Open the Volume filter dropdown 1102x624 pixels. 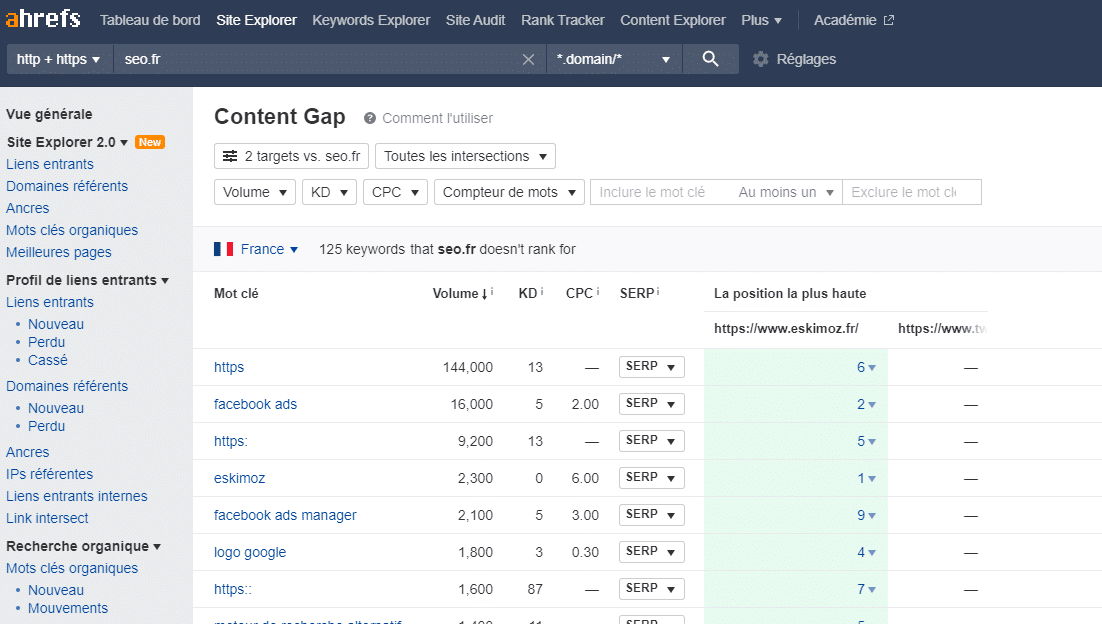pos(255,192)
